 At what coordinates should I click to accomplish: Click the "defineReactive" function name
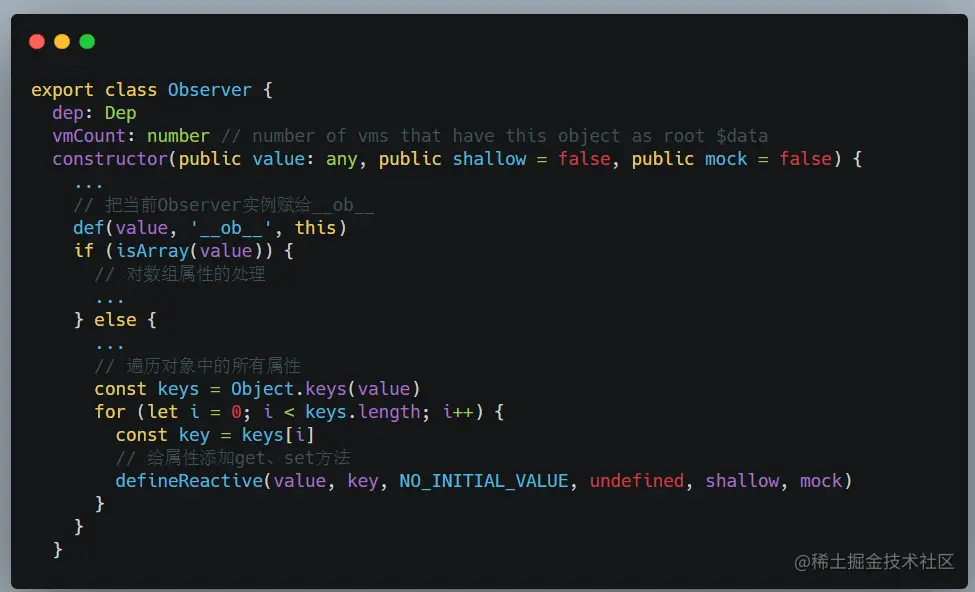coord(189,481)
